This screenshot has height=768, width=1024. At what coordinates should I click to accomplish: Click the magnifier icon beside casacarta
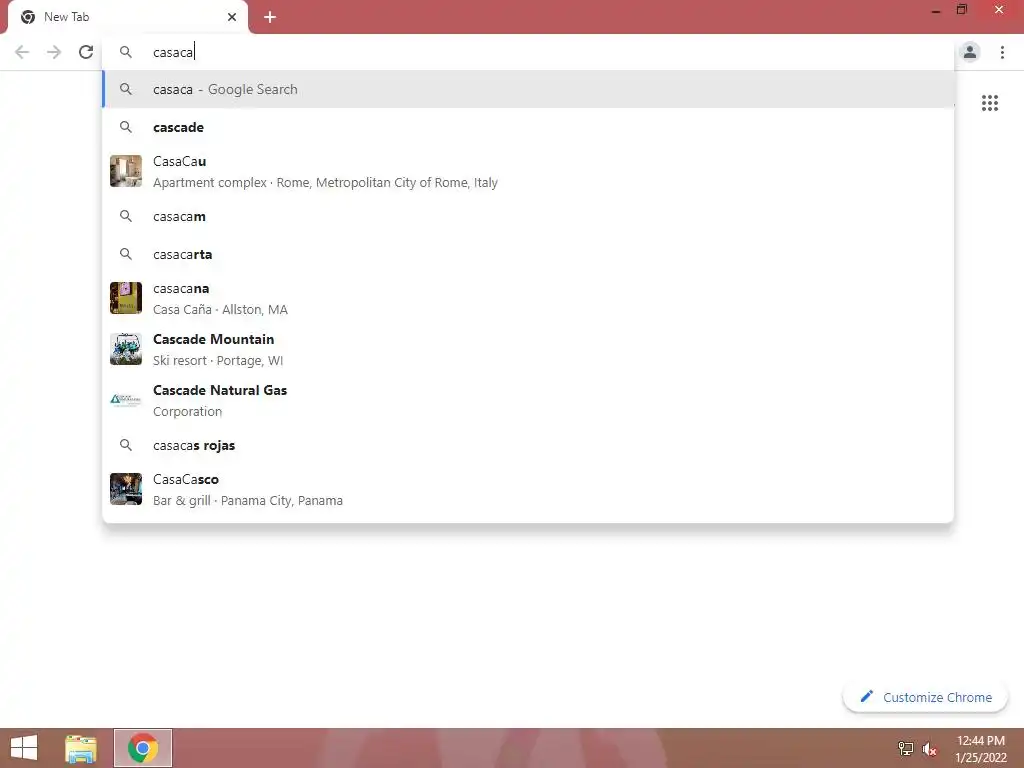pos(126,254)
